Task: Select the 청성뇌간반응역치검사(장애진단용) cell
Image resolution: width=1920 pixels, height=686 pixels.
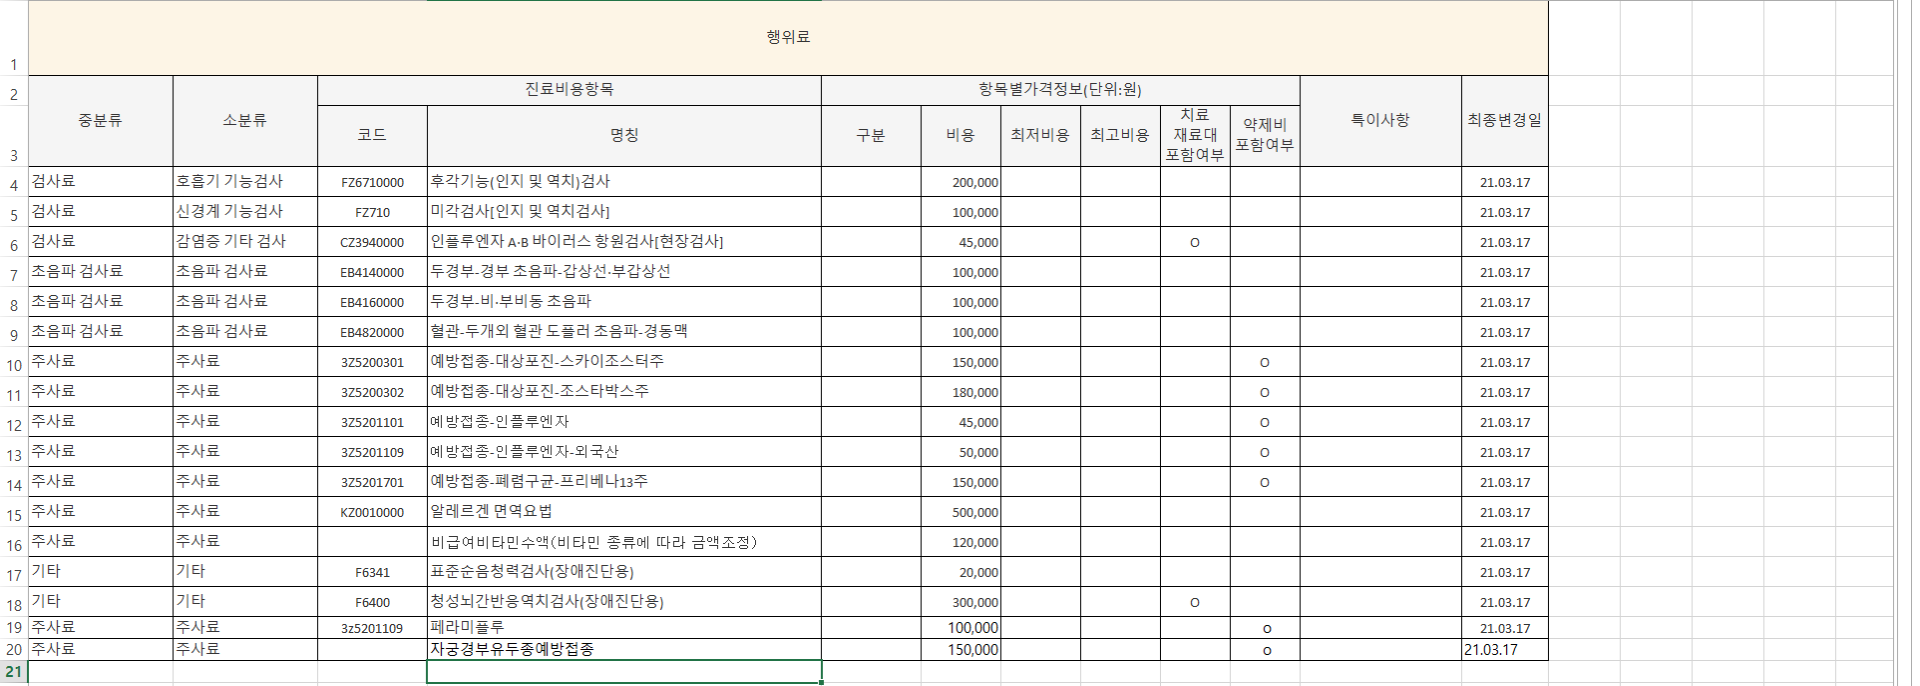Action: coord(624,602)
